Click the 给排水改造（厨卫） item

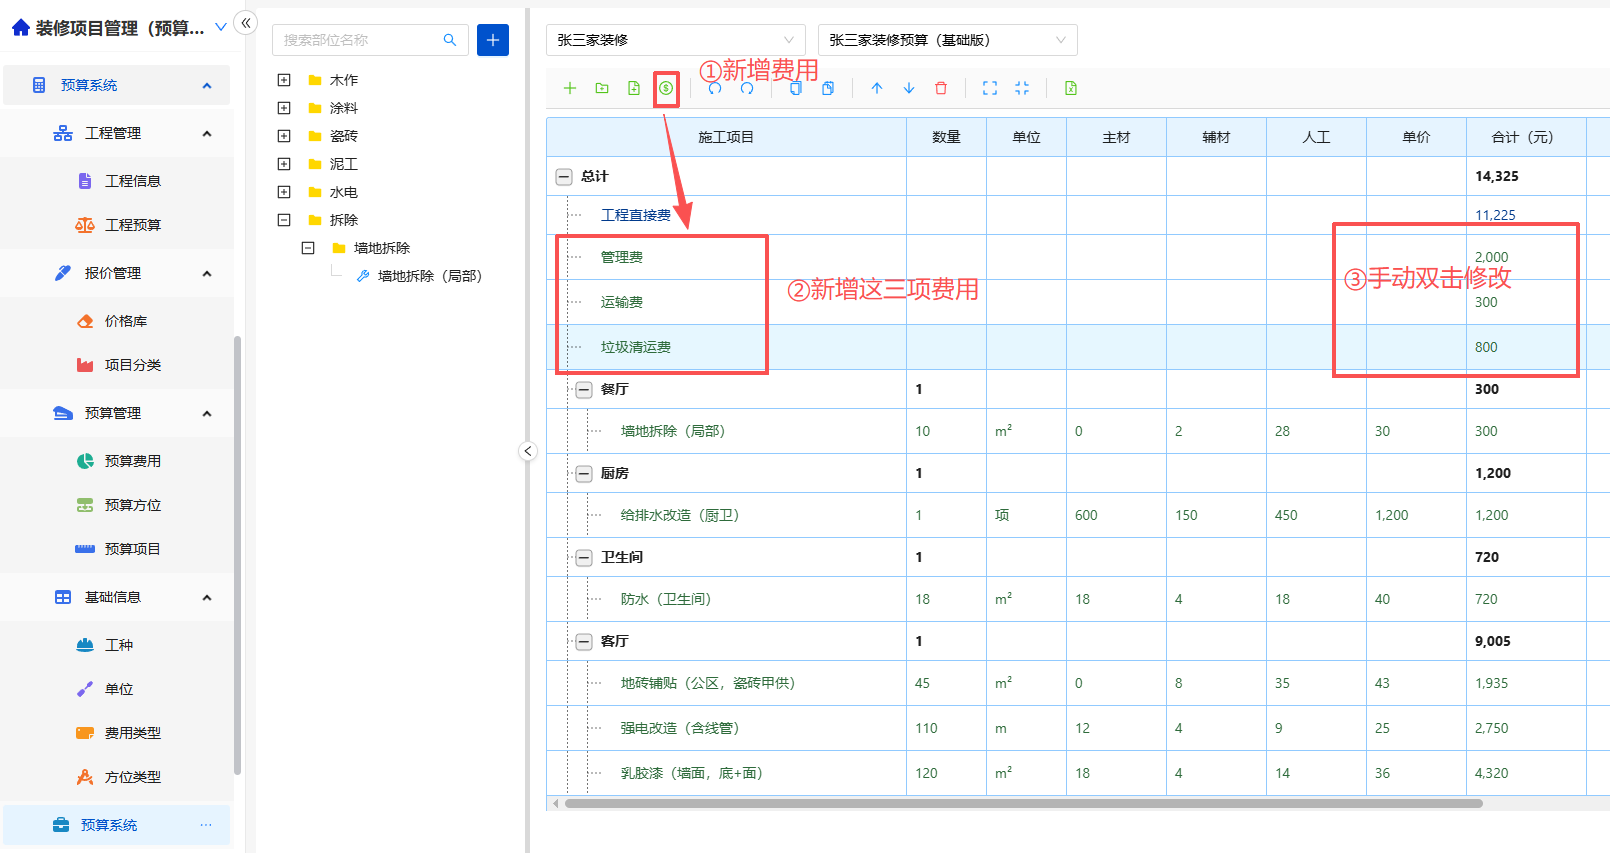click(x=680, y=515)
